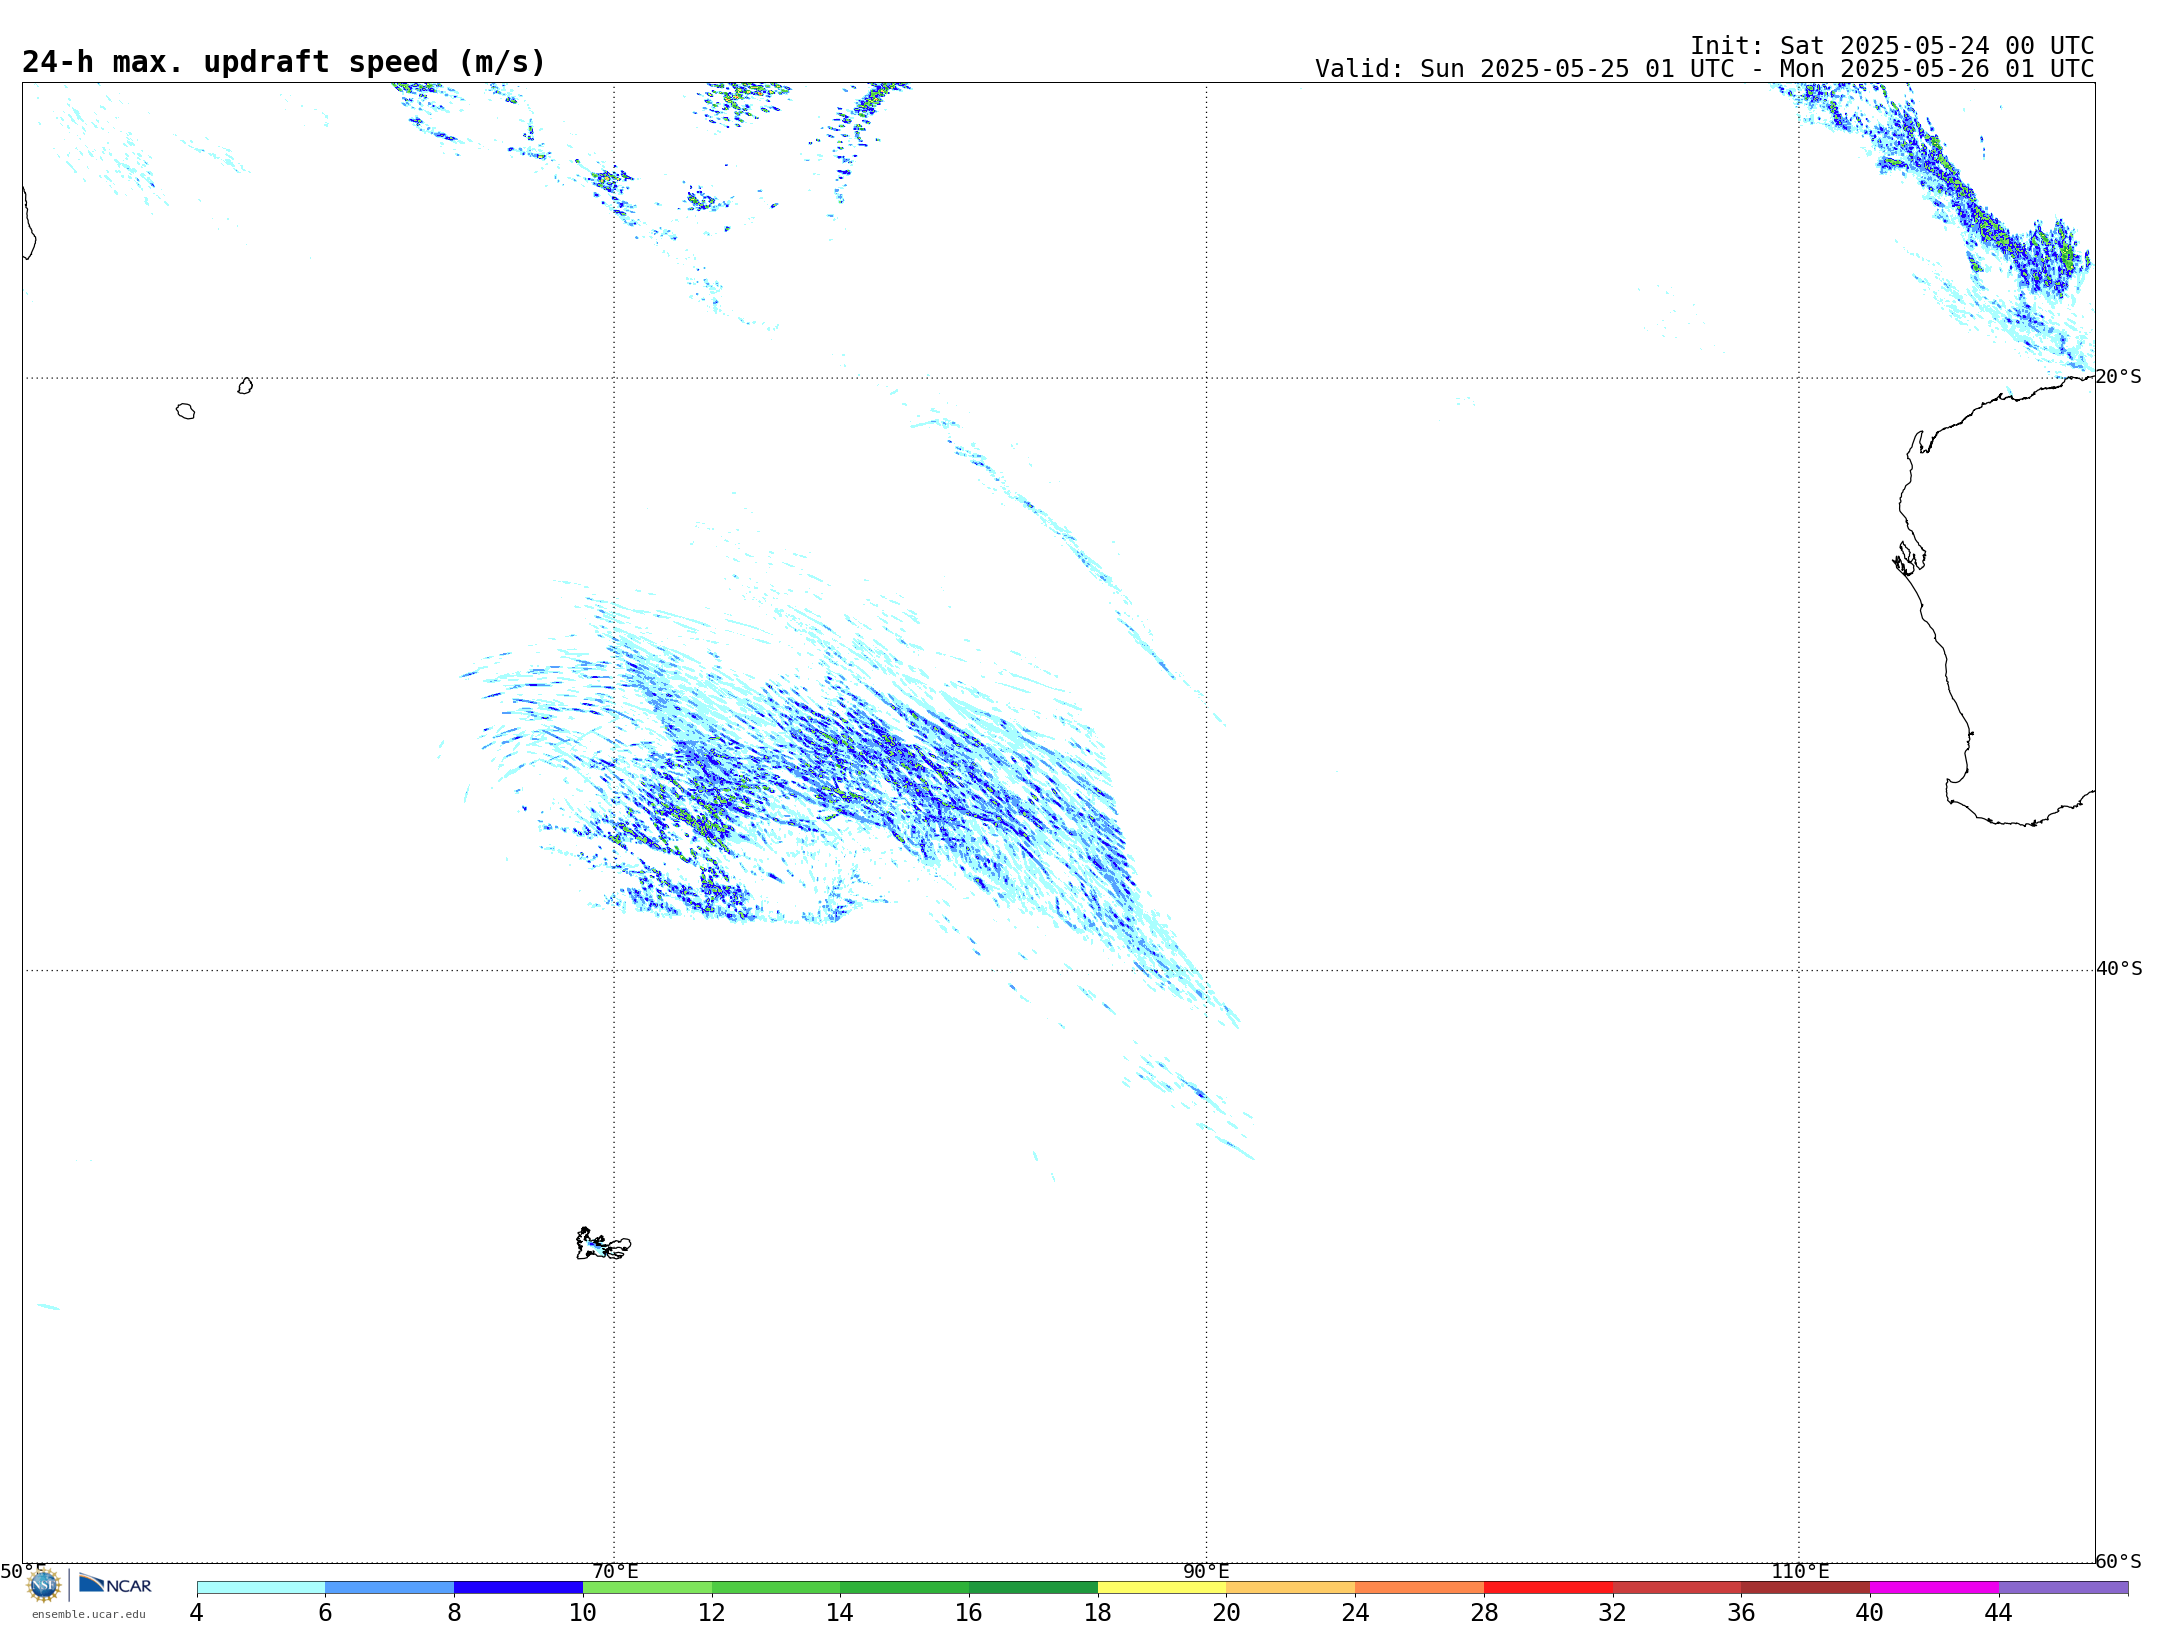The width and height of the screenshot is (2160, 1626).
Task: Click the 110°E longitude label
Action: (x=1800, y=1571)
